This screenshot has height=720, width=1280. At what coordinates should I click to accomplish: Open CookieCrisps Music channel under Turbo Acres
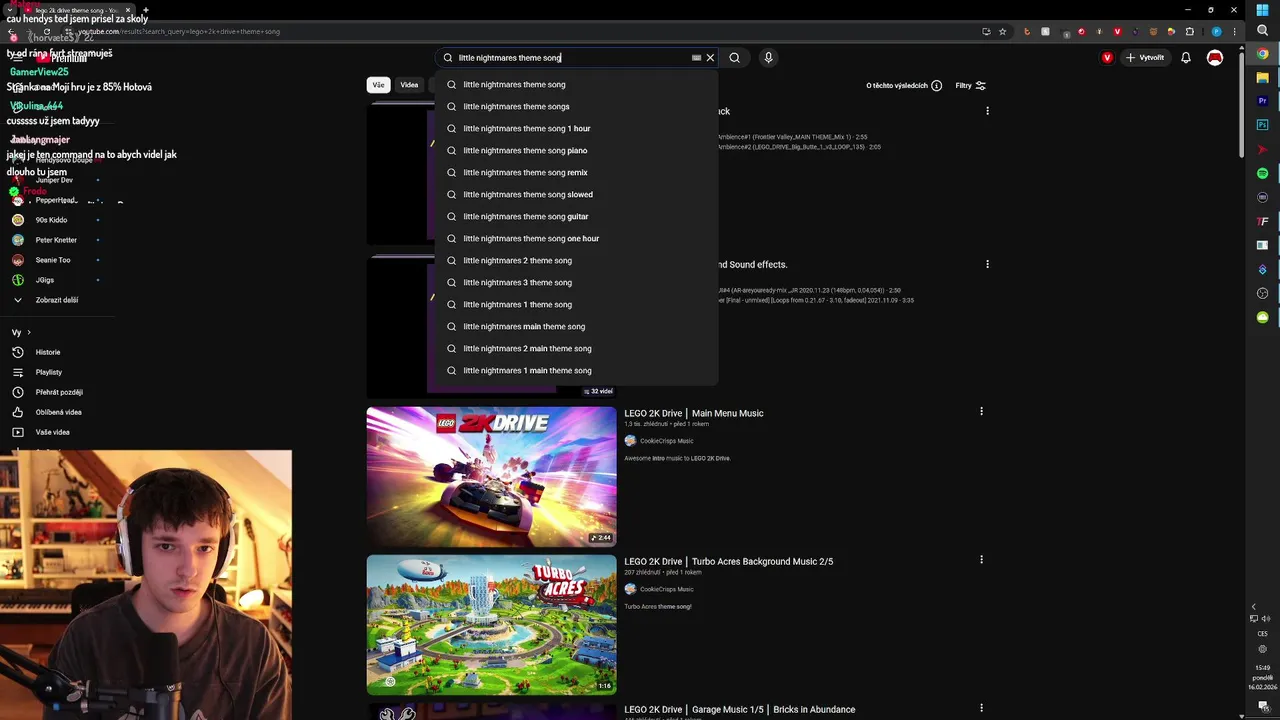(666, 589)
